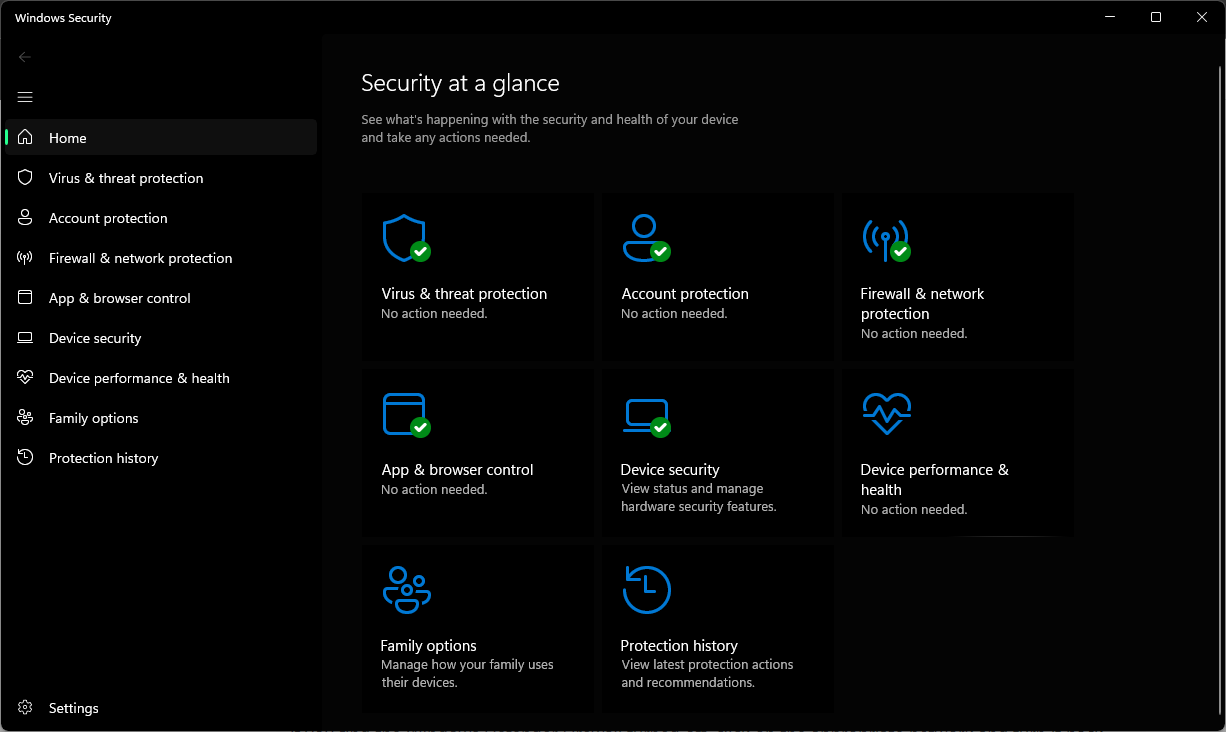Click 'View latest protection actions and recommendations.' text
The width and height of the screenshot is (1226, 732).
click(x=707, y=674)
